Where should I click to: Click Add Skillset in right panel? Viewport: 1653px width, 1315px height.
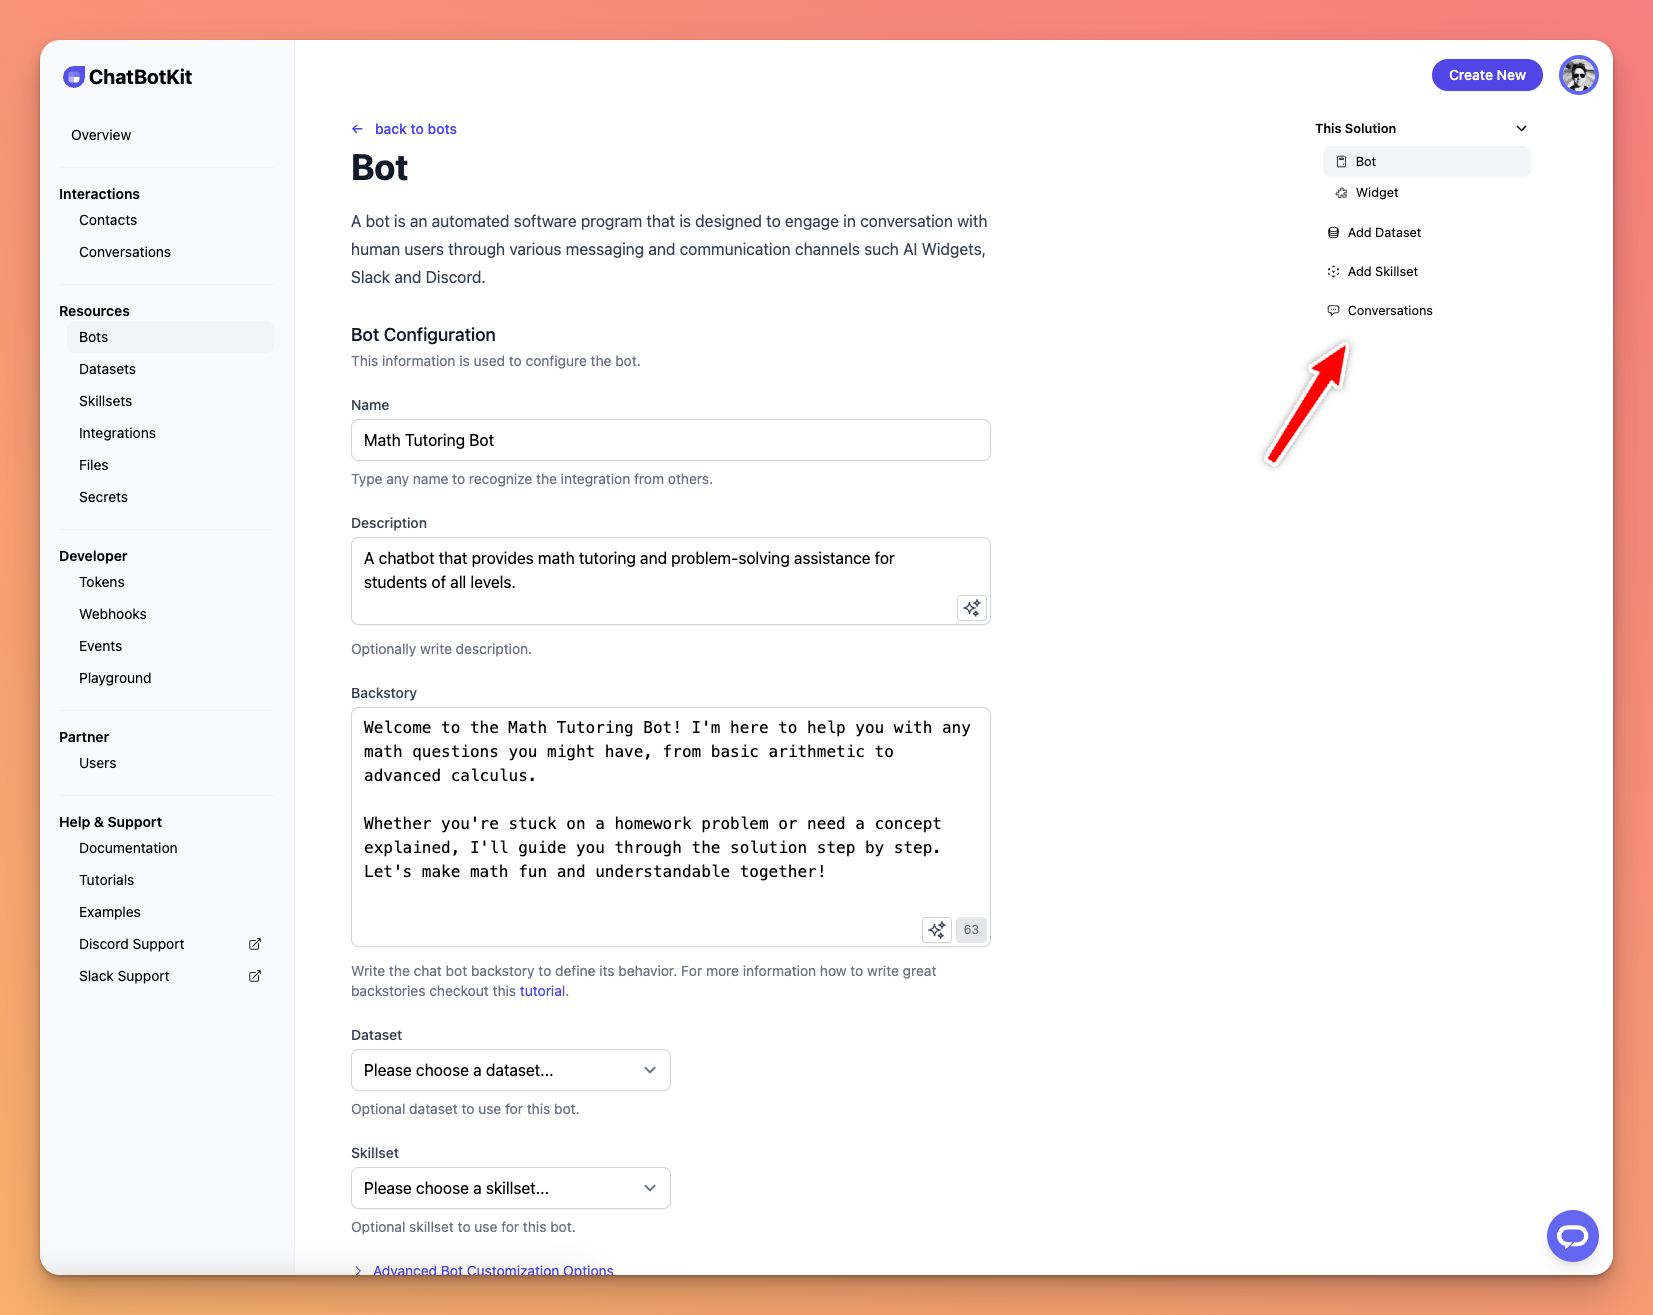1382,272
